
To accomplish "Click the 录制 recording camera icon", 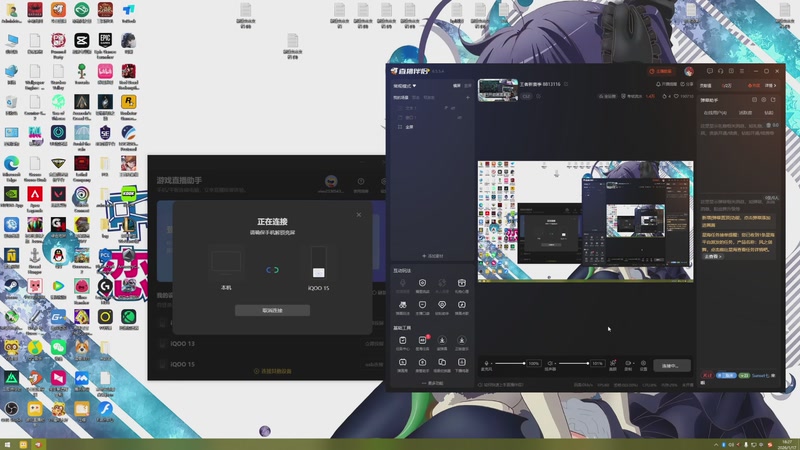I will [x=628, y=364].
